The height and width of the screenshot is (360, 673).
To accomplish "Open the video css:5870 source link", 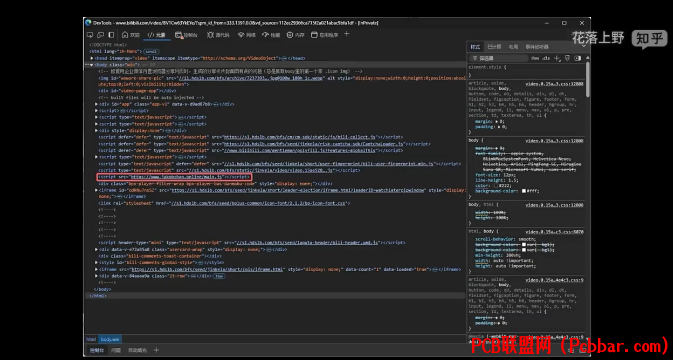I will [555, 232].
